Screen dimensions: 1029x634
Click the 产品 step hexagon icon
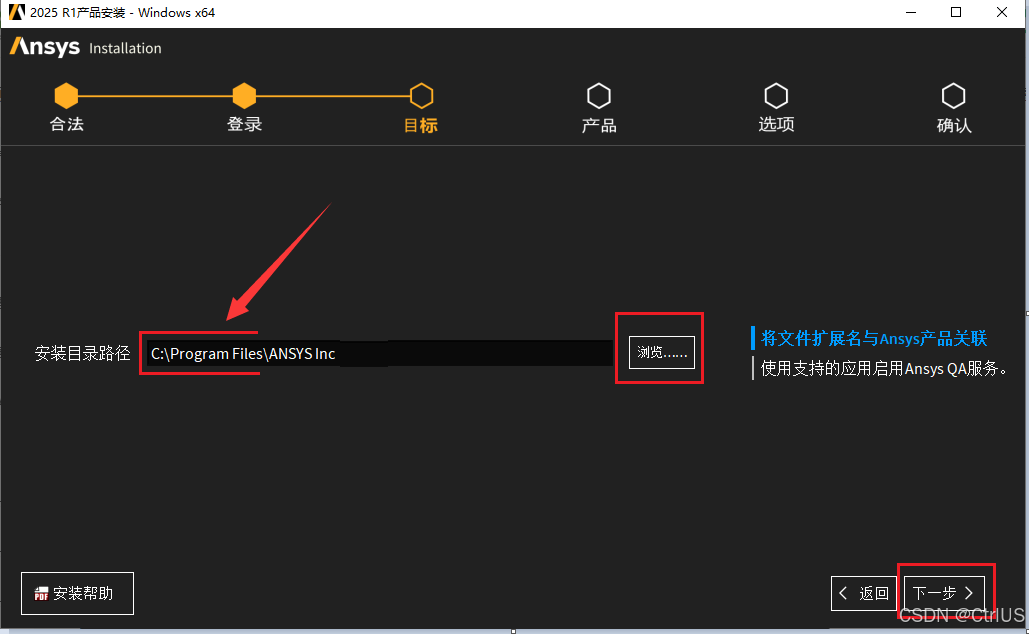point(598,96)
